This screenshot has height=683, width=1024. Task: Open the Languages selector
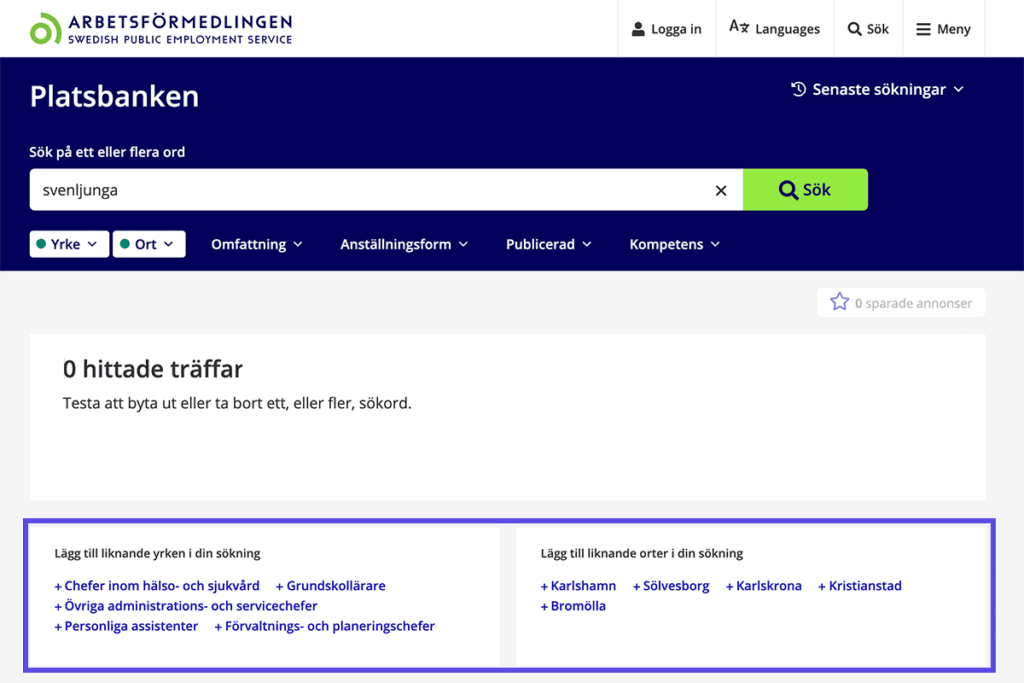coord(774,29)
